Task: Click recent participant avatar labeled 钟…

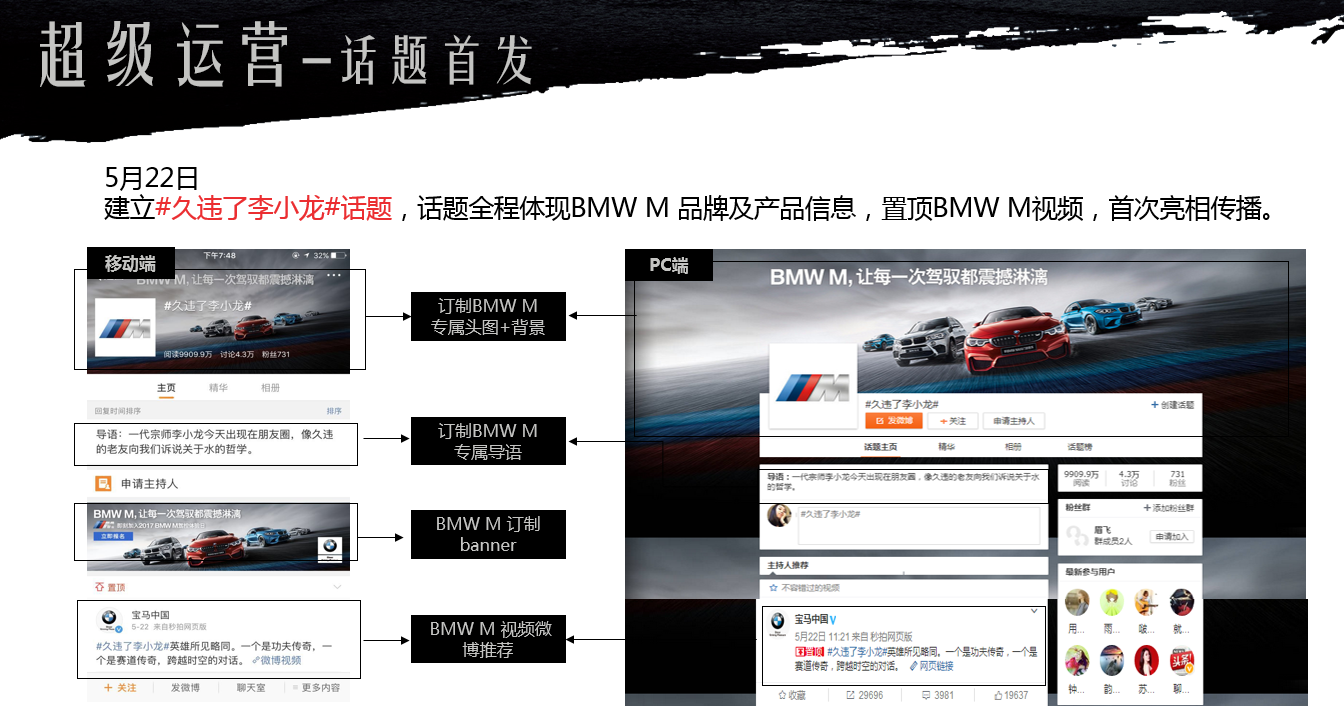Action: point(1077,660)
